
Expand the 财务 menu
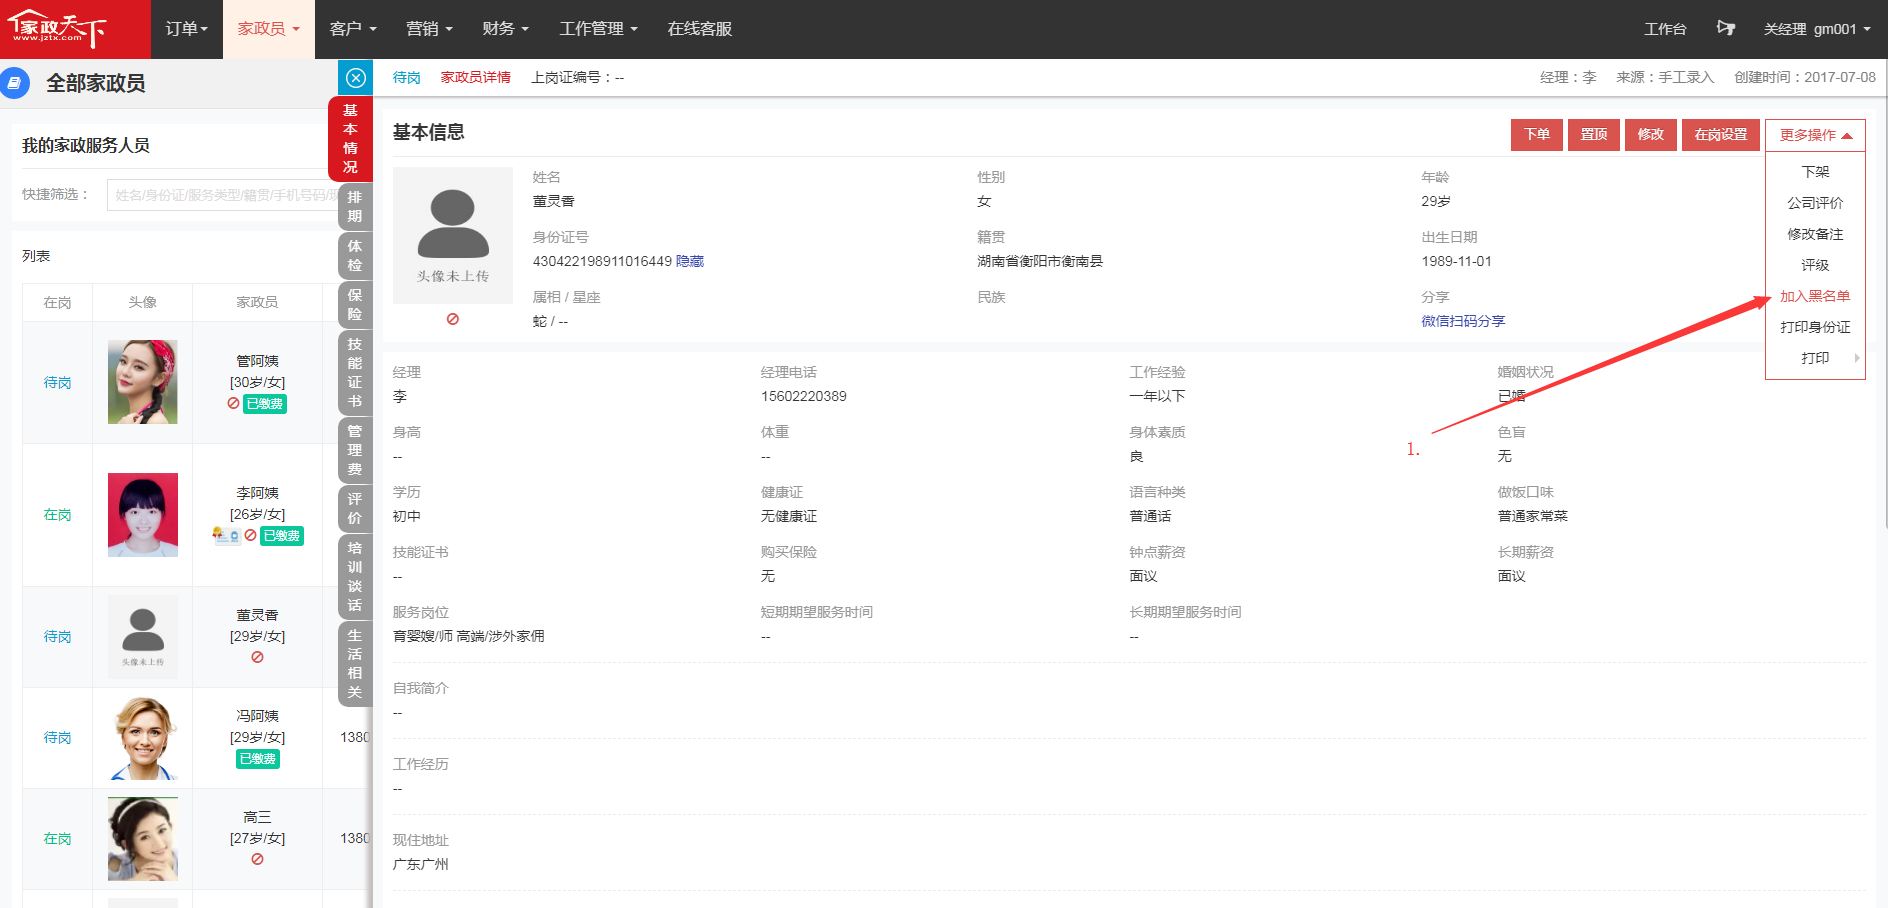[x=505, y=29]
